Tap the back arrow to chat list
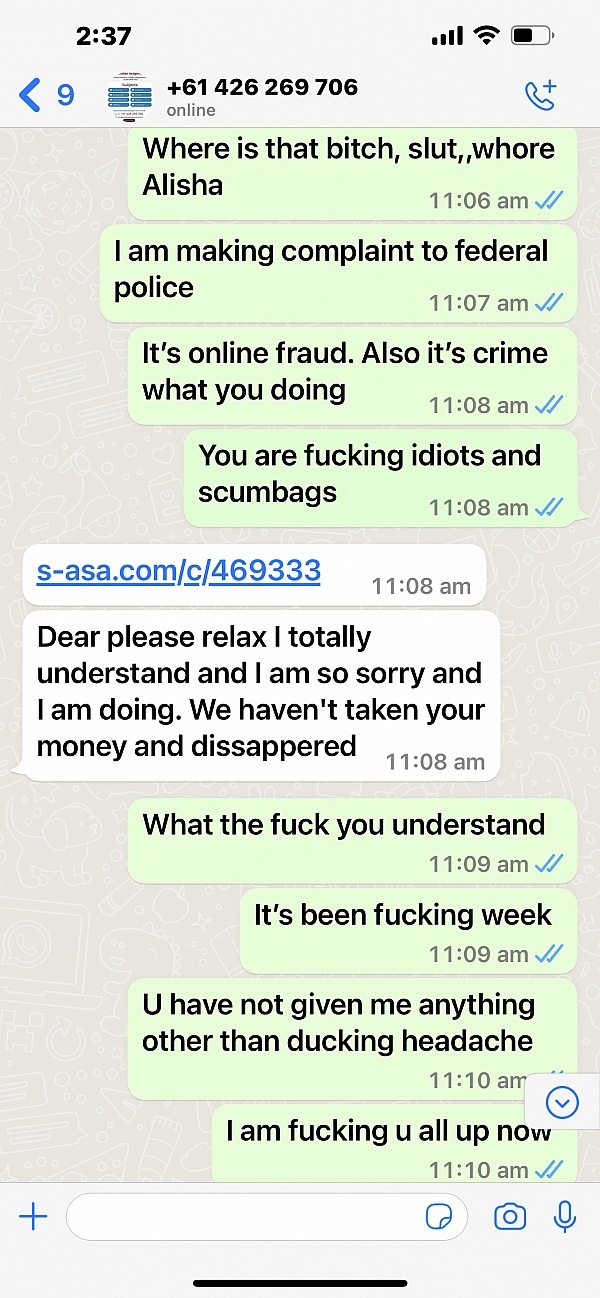The height and width of the screenshot is (1298, 600). [x=30, y=95]
